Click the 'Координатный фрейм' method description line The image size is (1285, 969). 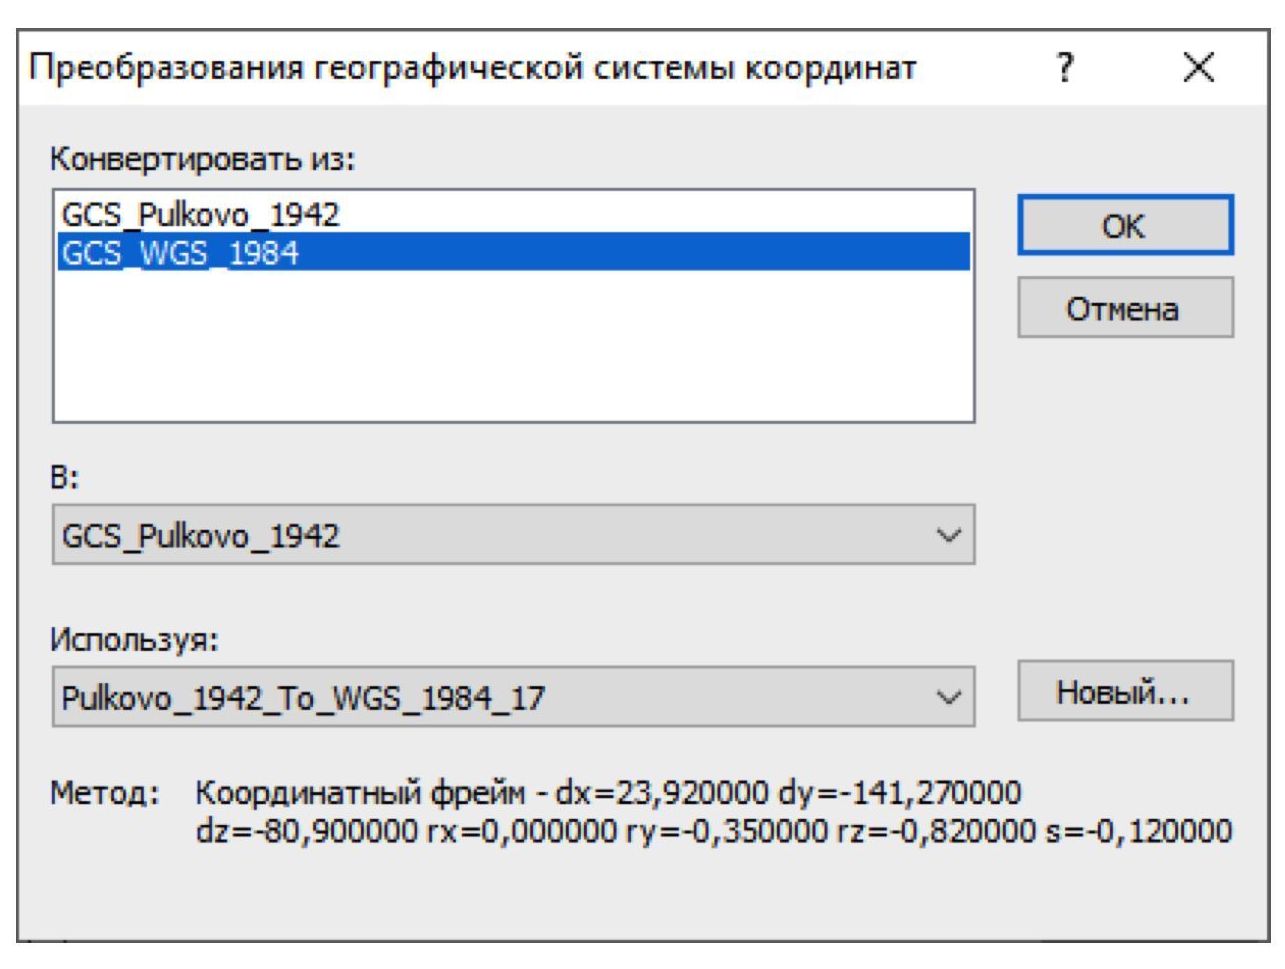coord(607,793)
